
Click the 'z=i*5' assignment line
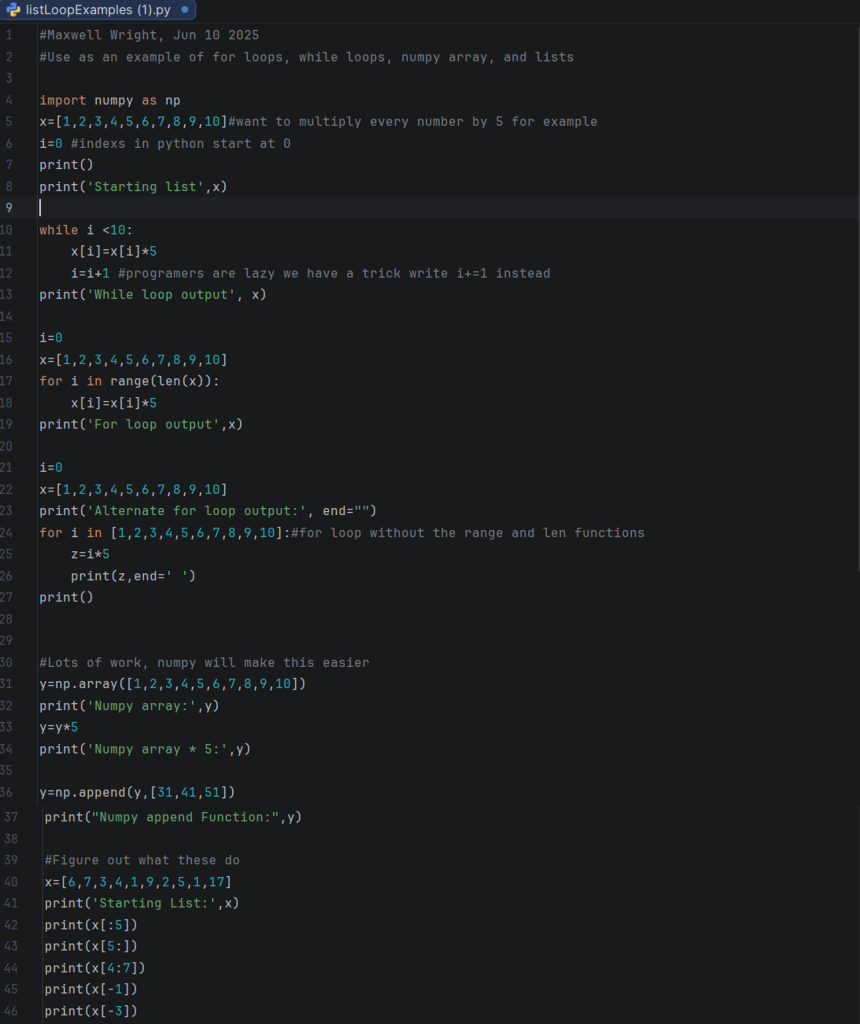90,554
